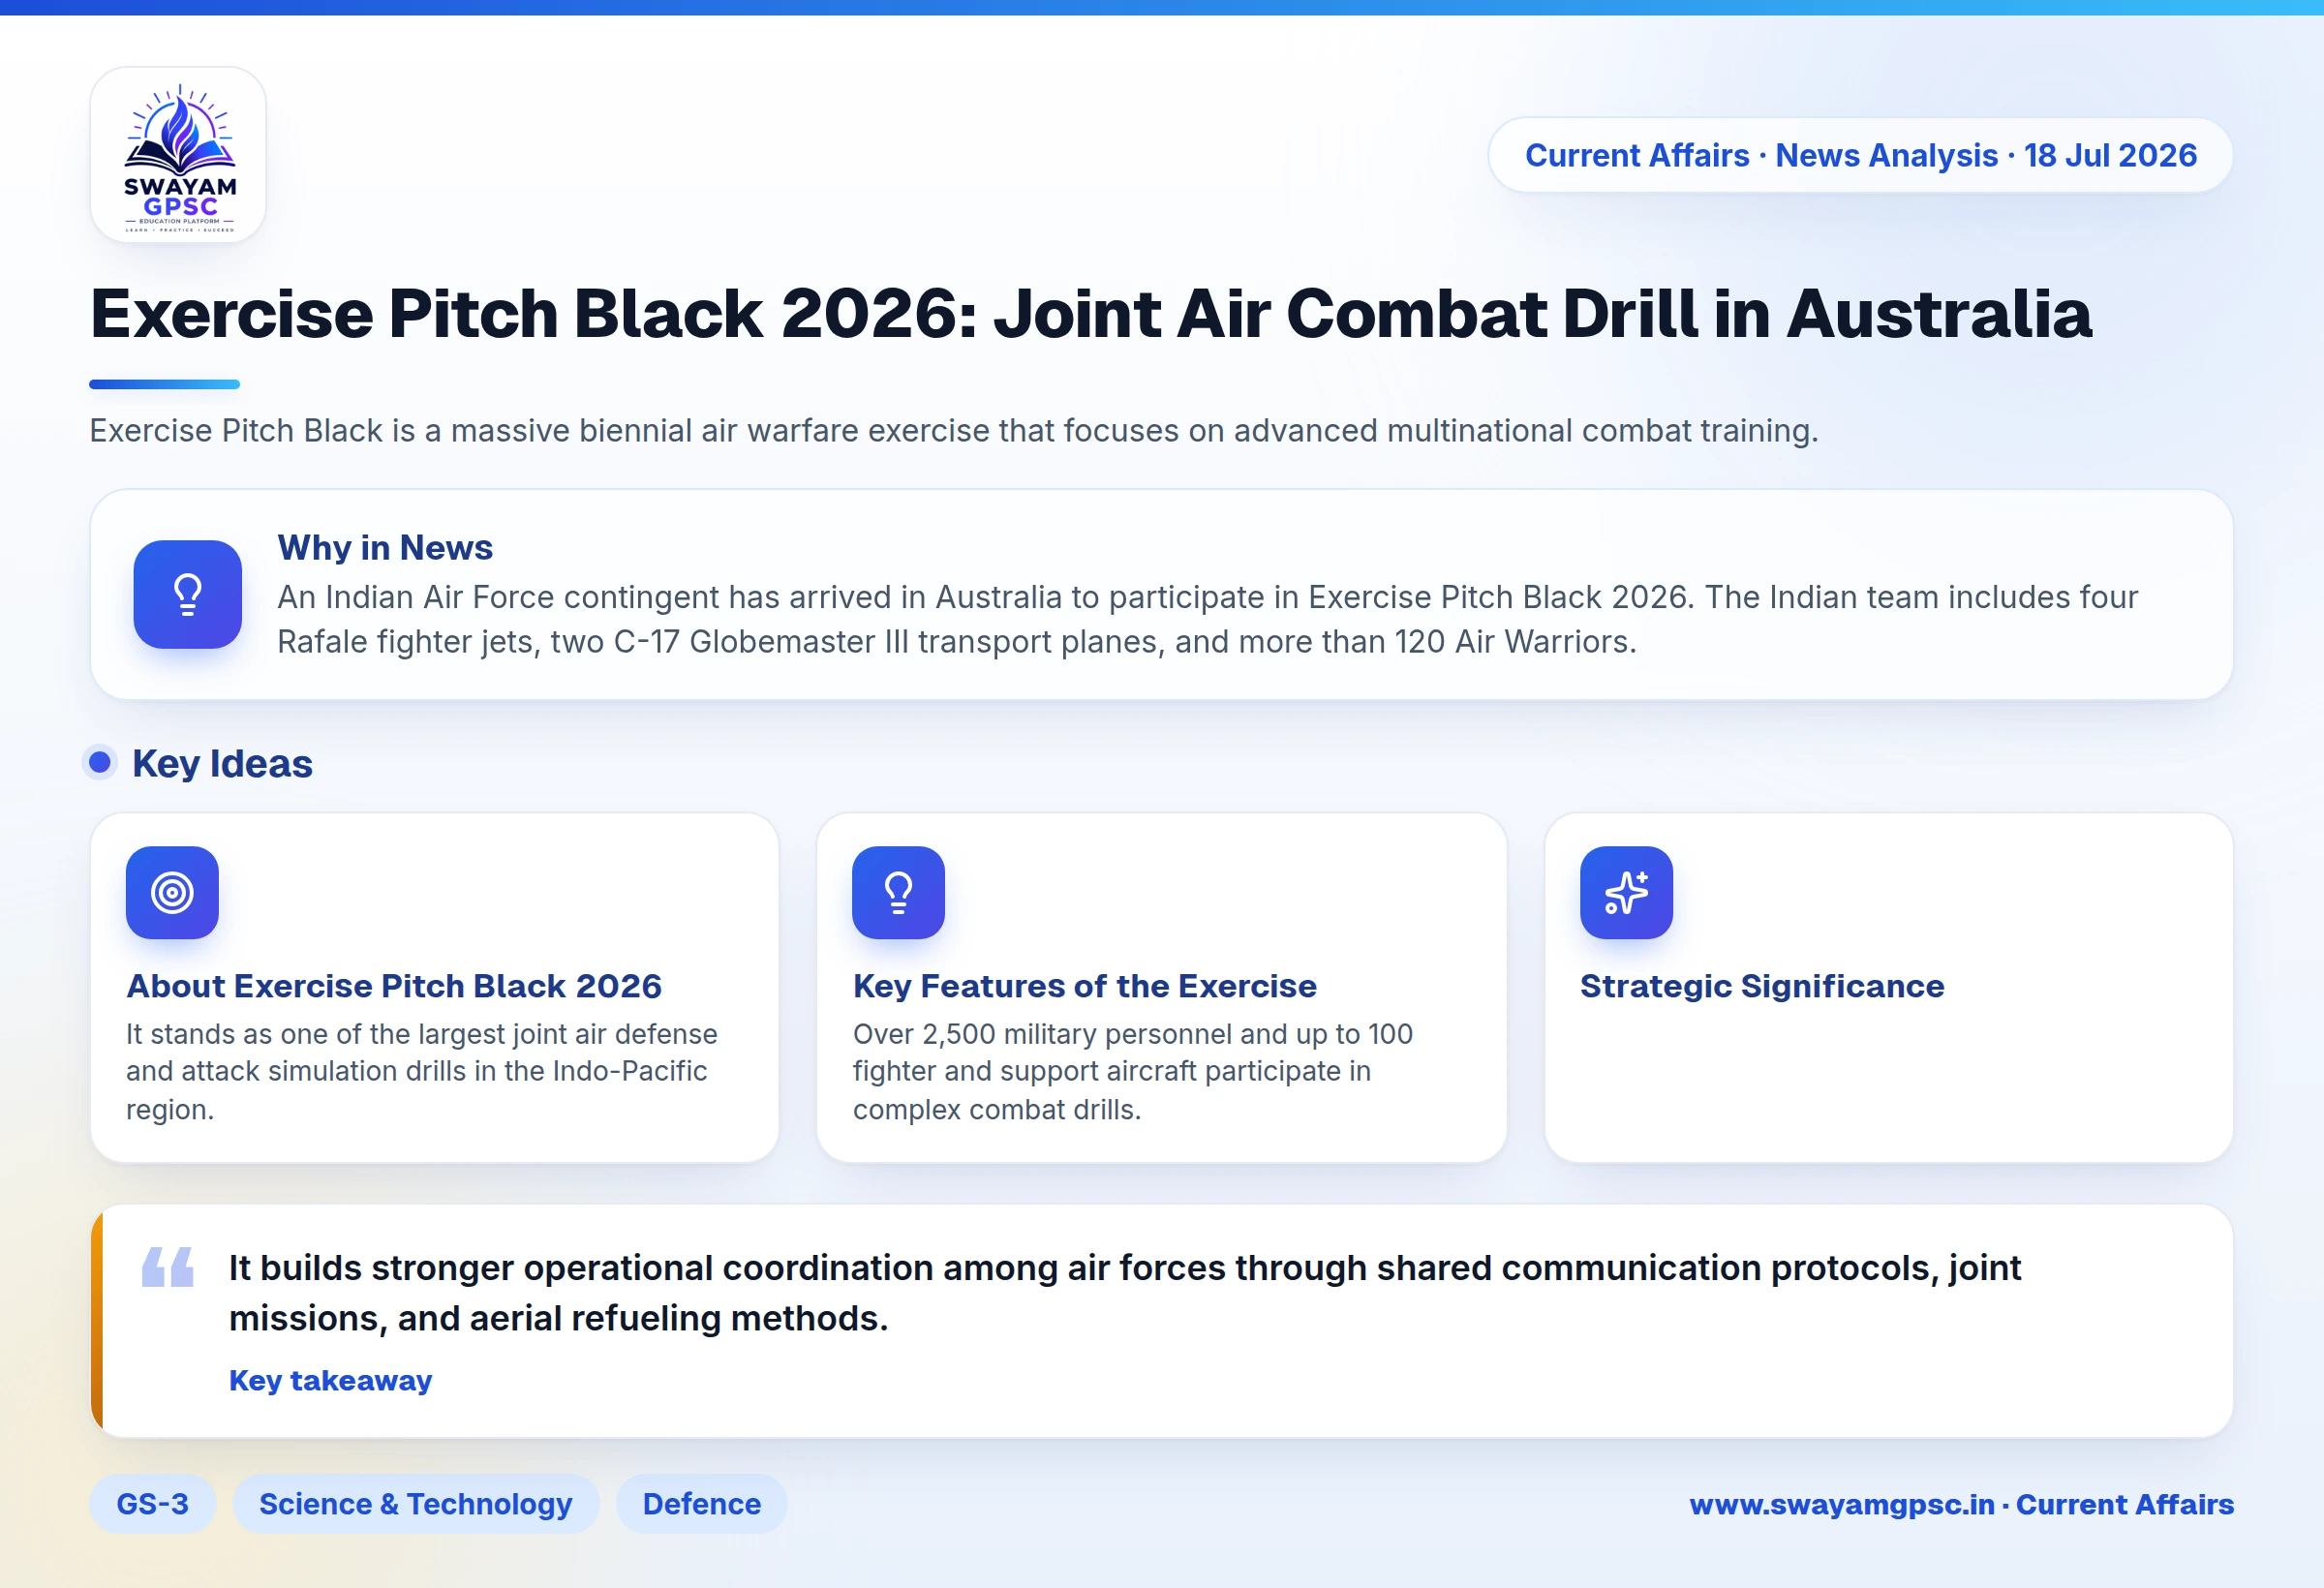The image size is (2324, 1588).
Task: Click the text about largest joint air defense drills
Action: click(422, 1071)
